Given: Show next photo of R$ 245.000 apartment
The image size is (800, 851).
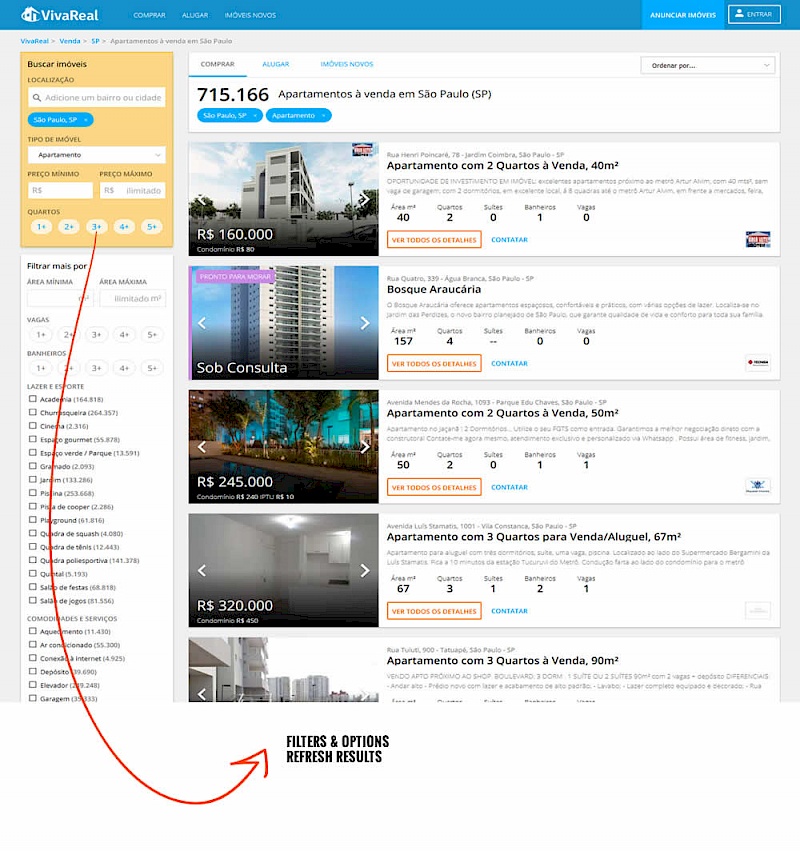Looking at the screenshot, I should tap(366, 447).
